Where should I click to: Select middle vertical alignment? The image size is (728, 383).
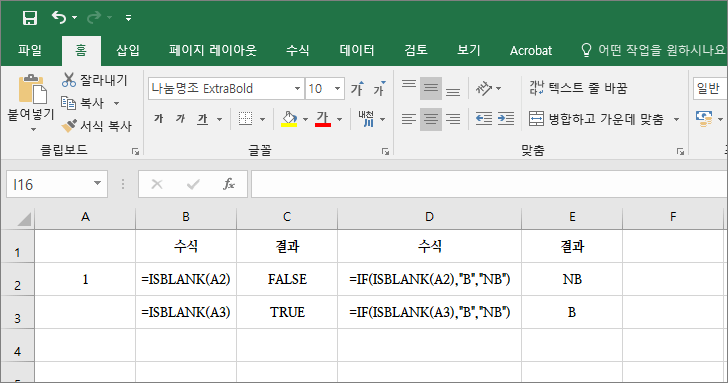(431, 88)
